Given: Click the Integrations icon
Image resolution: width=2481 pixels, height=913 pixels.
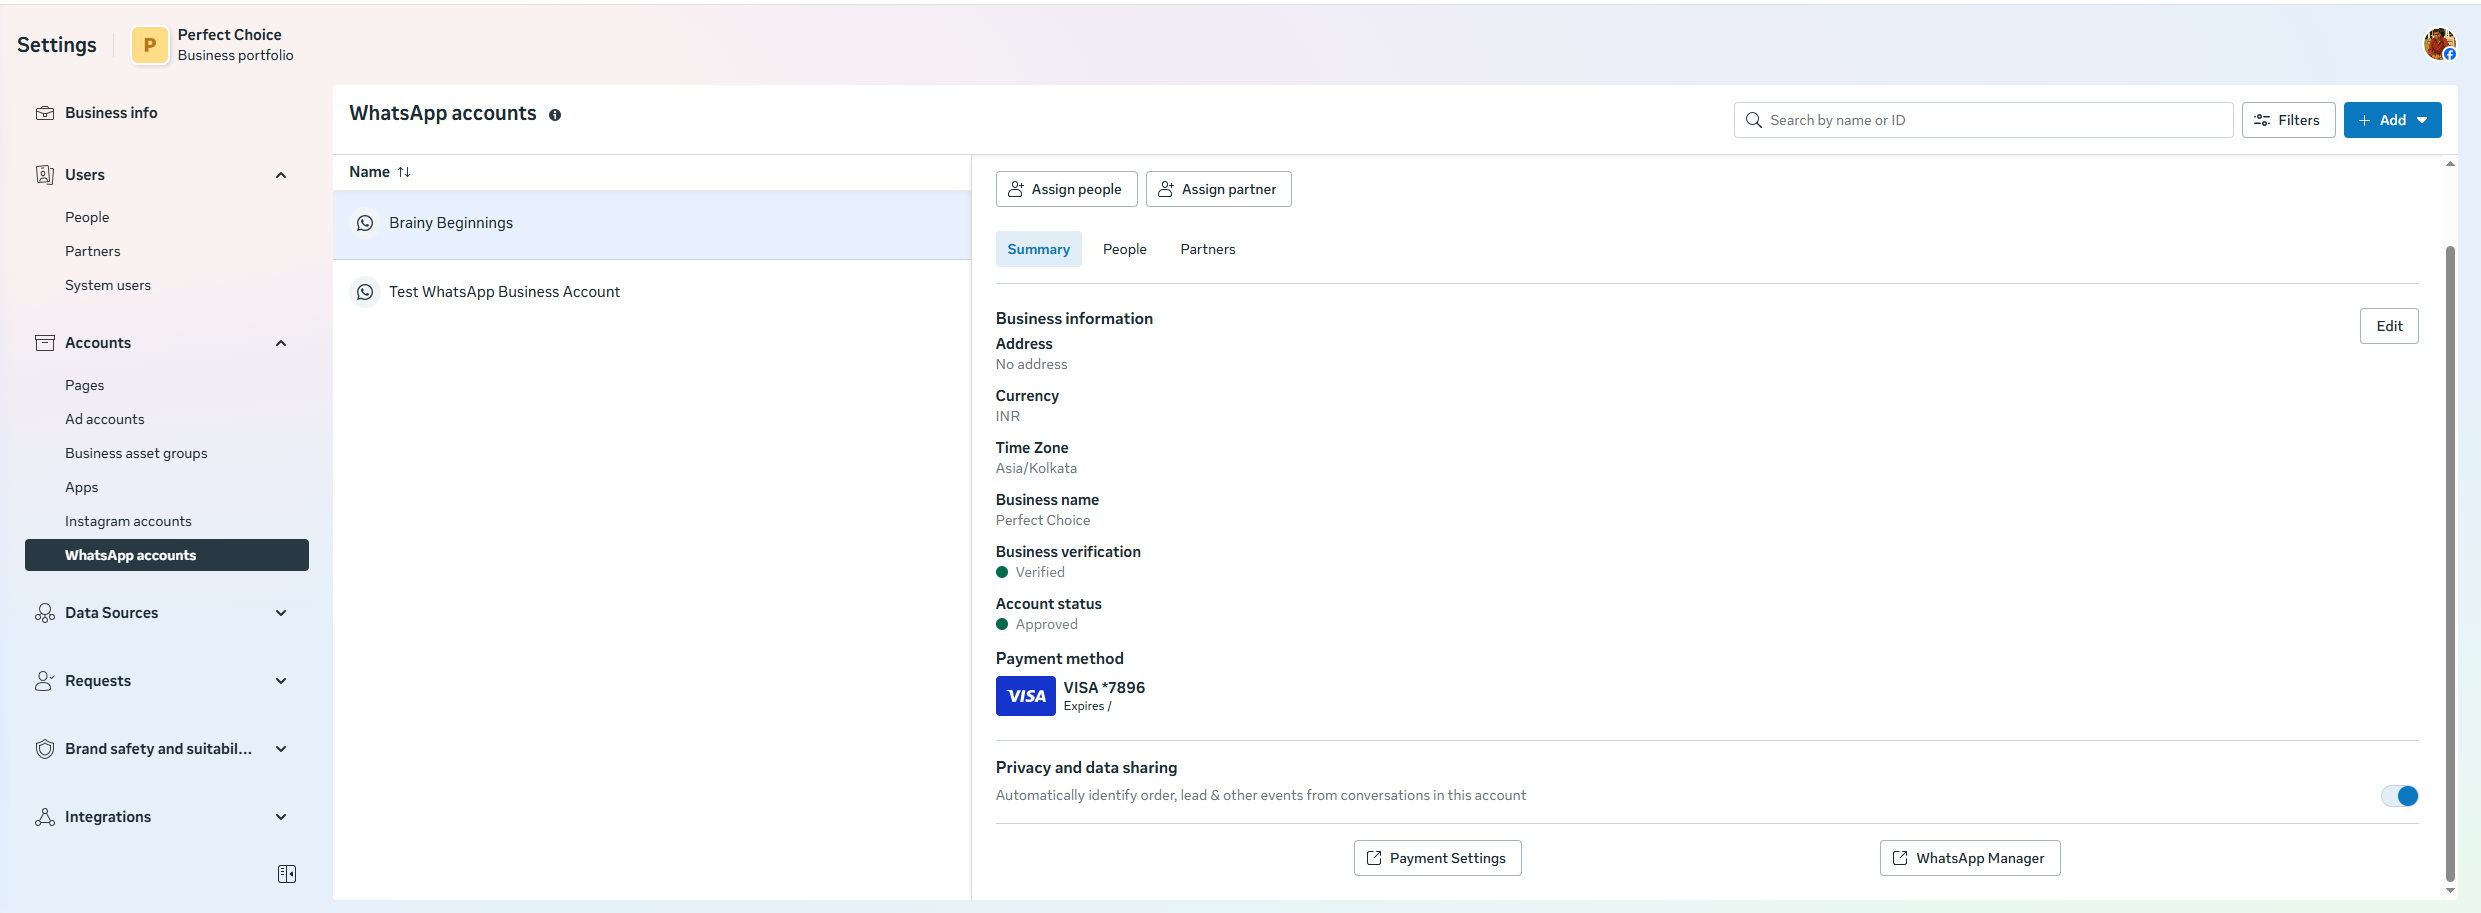Looking at the screenshot, I should (x=45, y=817).
